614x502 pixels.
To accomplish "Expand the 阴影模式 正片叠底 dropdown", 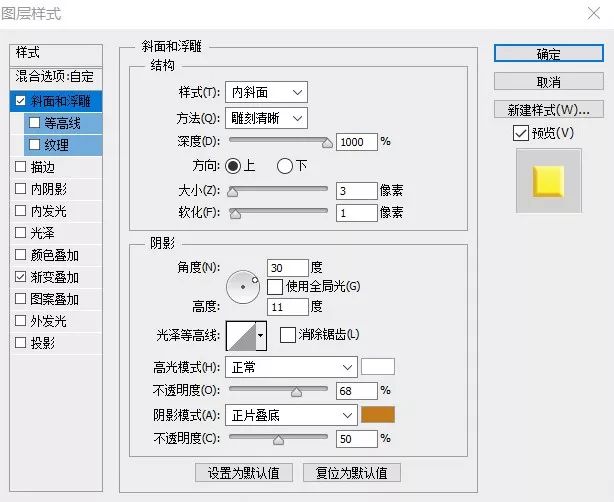I will tap(290, 414).
